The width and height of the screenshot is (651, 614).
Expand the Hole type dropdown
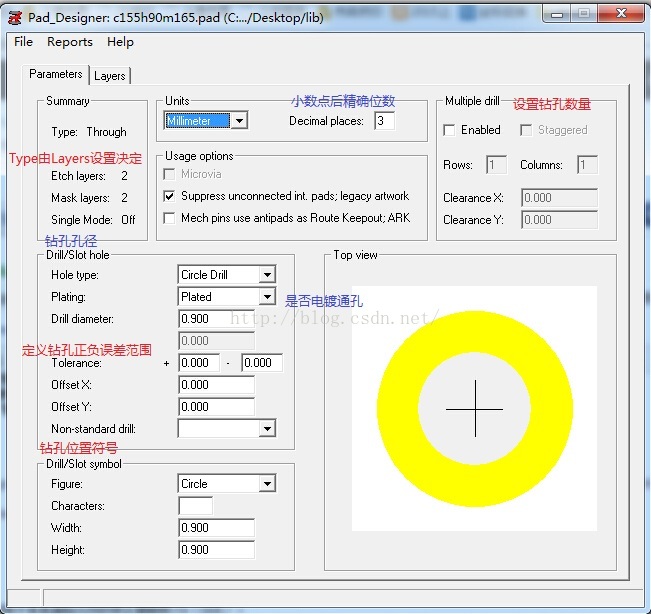[x=266, y=275]
